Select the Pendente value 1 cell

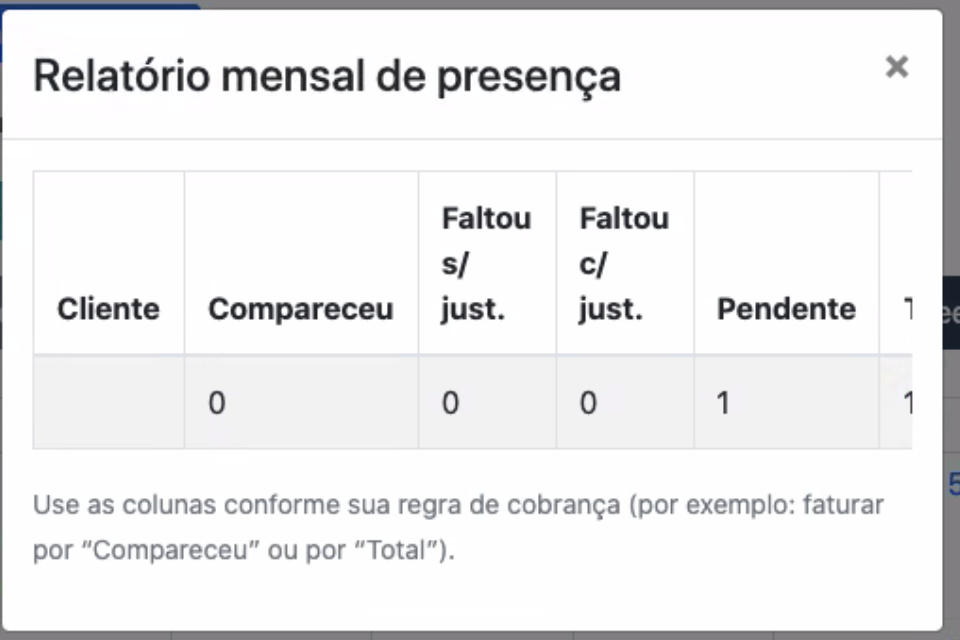(786, 403)
